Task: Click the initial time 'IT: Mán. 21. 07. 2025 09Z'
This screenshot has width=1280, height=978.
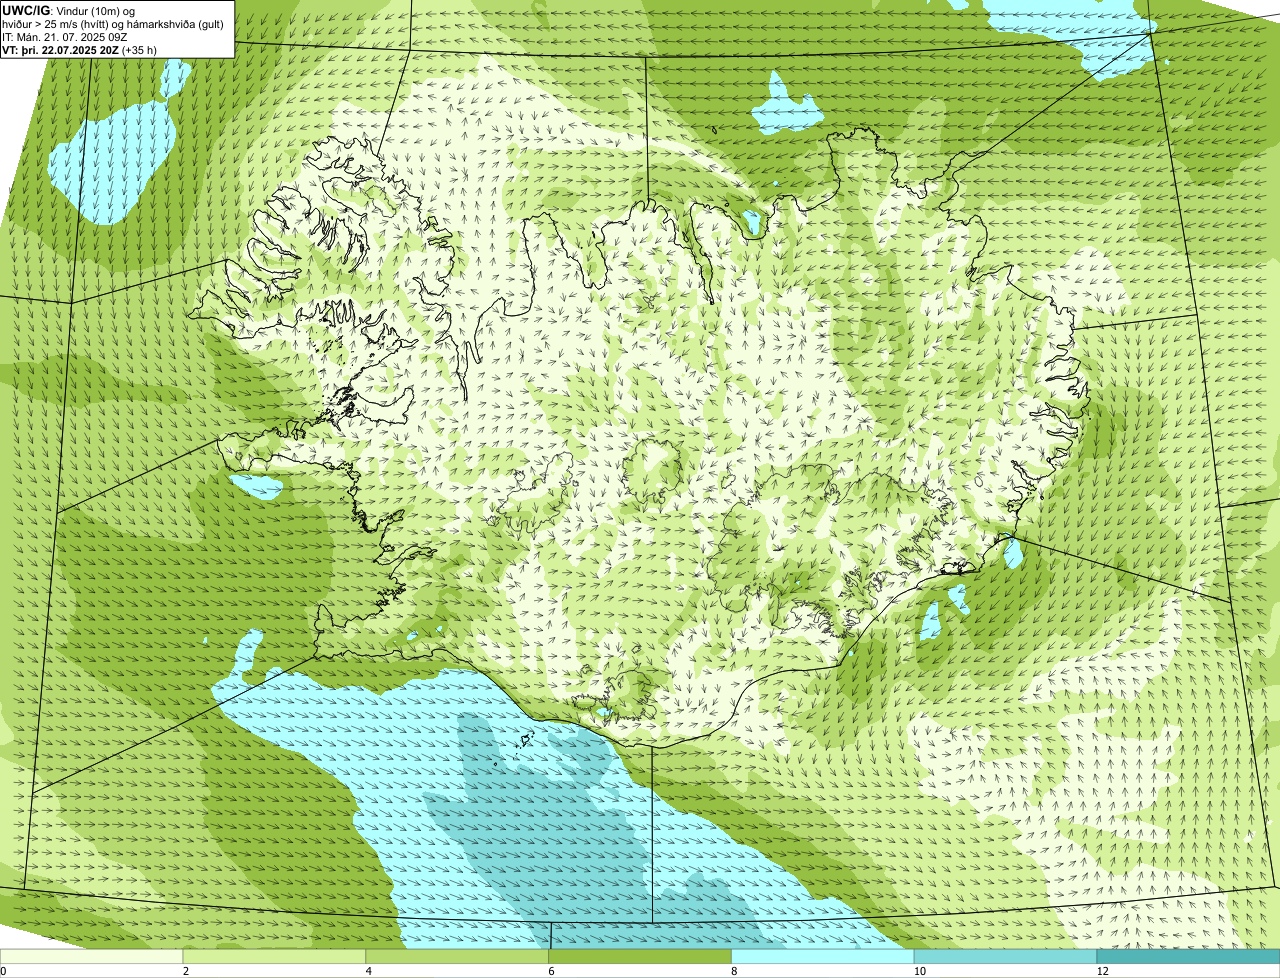Action: [64, 37]
